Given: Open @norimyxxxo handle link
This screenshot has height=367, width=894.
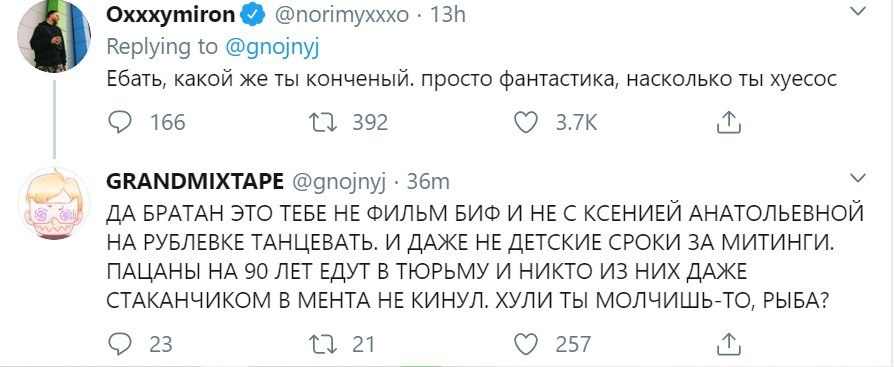Looking at the screenshot, I should 342,16.
